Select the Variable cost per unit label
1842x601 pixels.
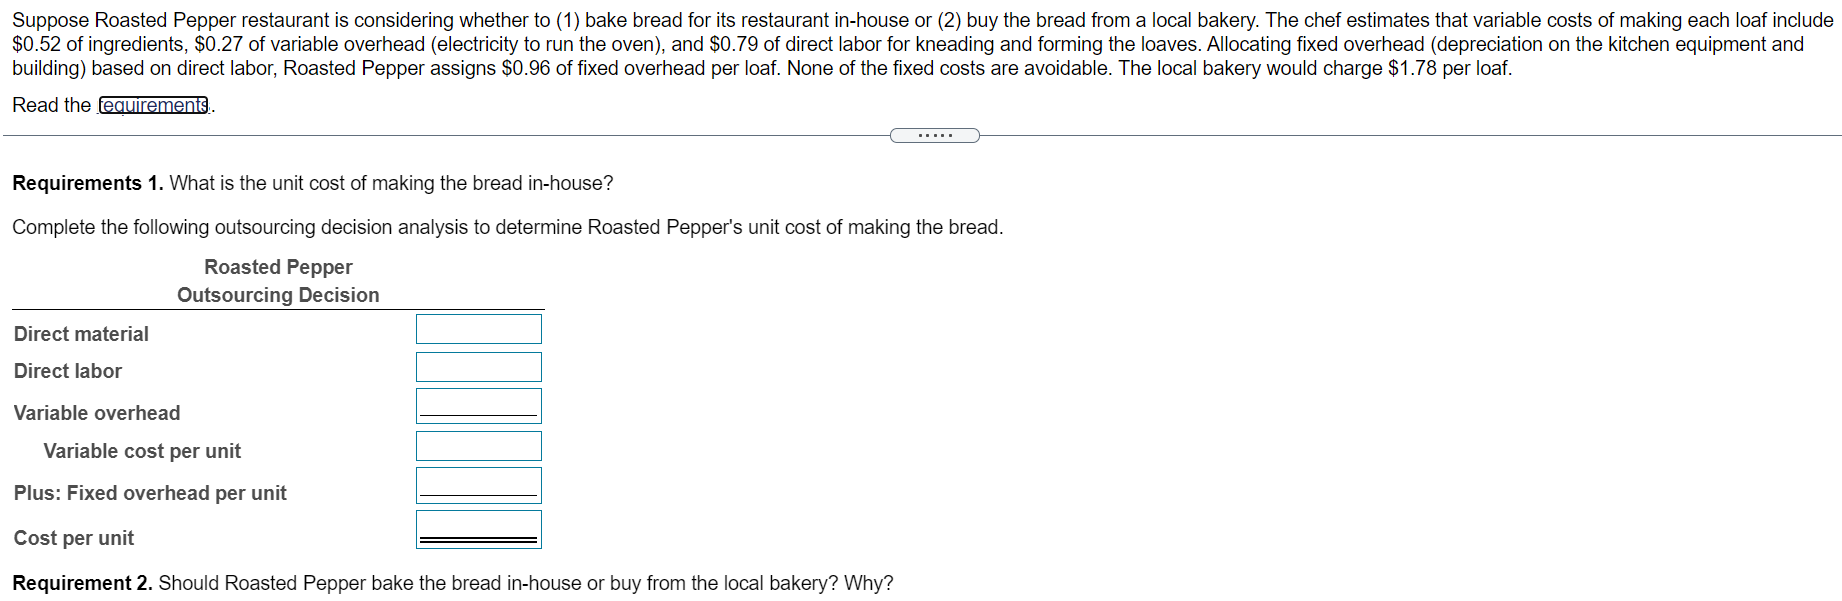(x=141, y=450)
